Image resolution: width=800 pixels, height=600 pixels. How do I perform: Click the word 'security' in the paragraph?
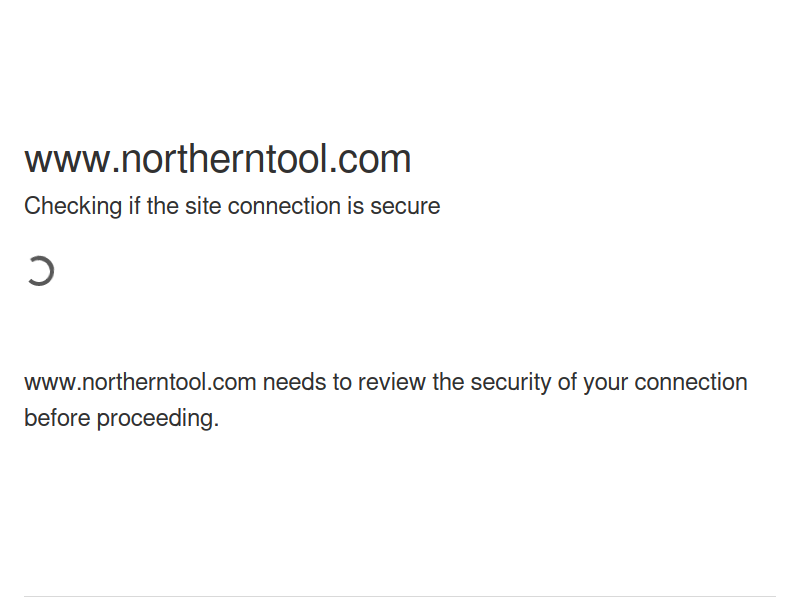tap(511, 383)
